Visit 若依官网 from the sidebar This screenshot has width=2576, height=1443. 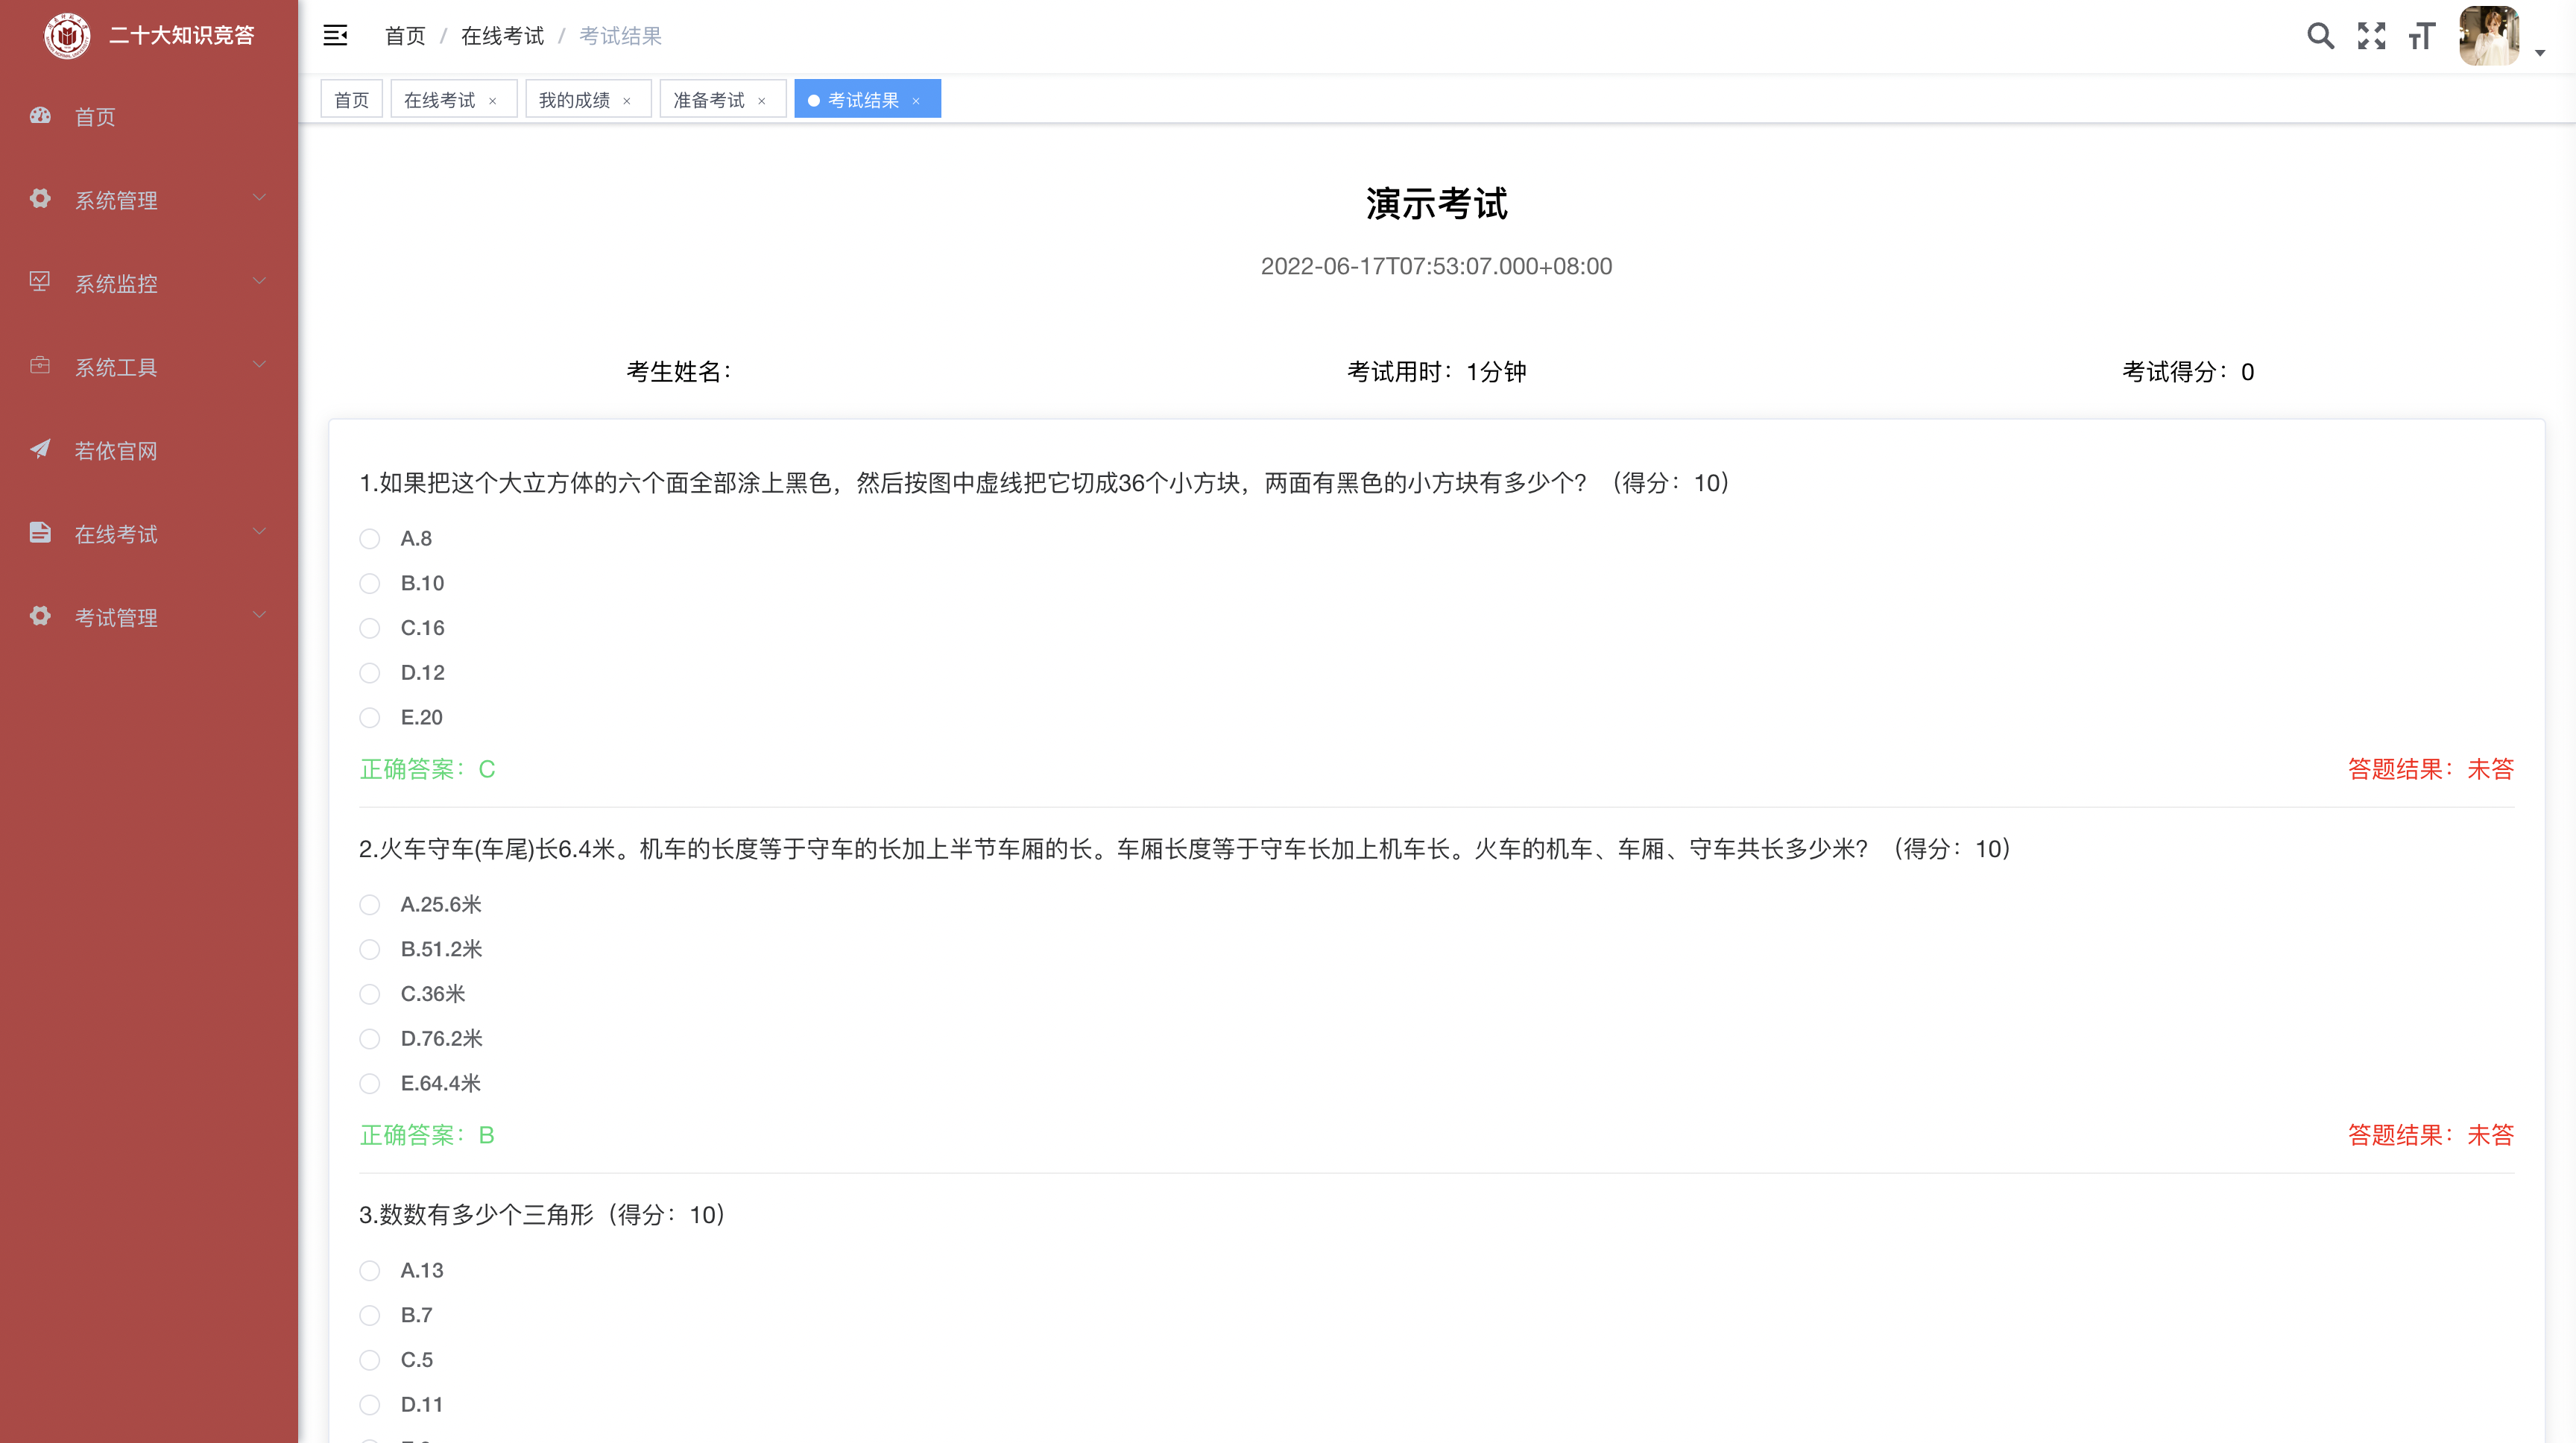tap(116, 450)
